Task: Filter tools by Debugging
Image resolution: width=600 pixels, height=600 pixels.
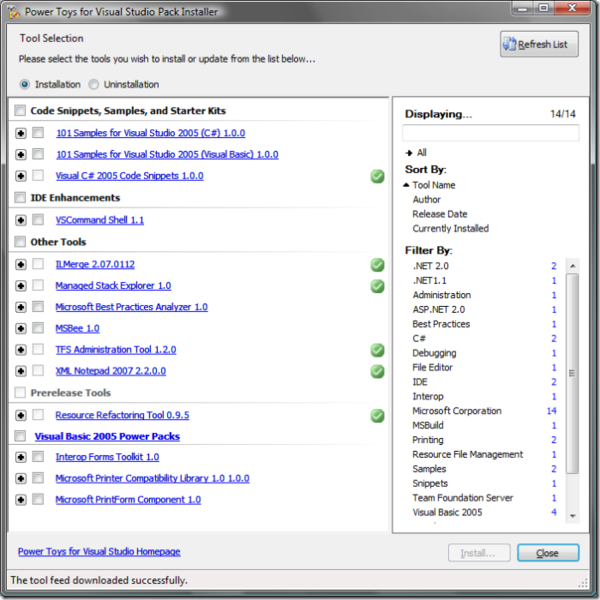Action: pyautogui.click(x=434, y=353)
